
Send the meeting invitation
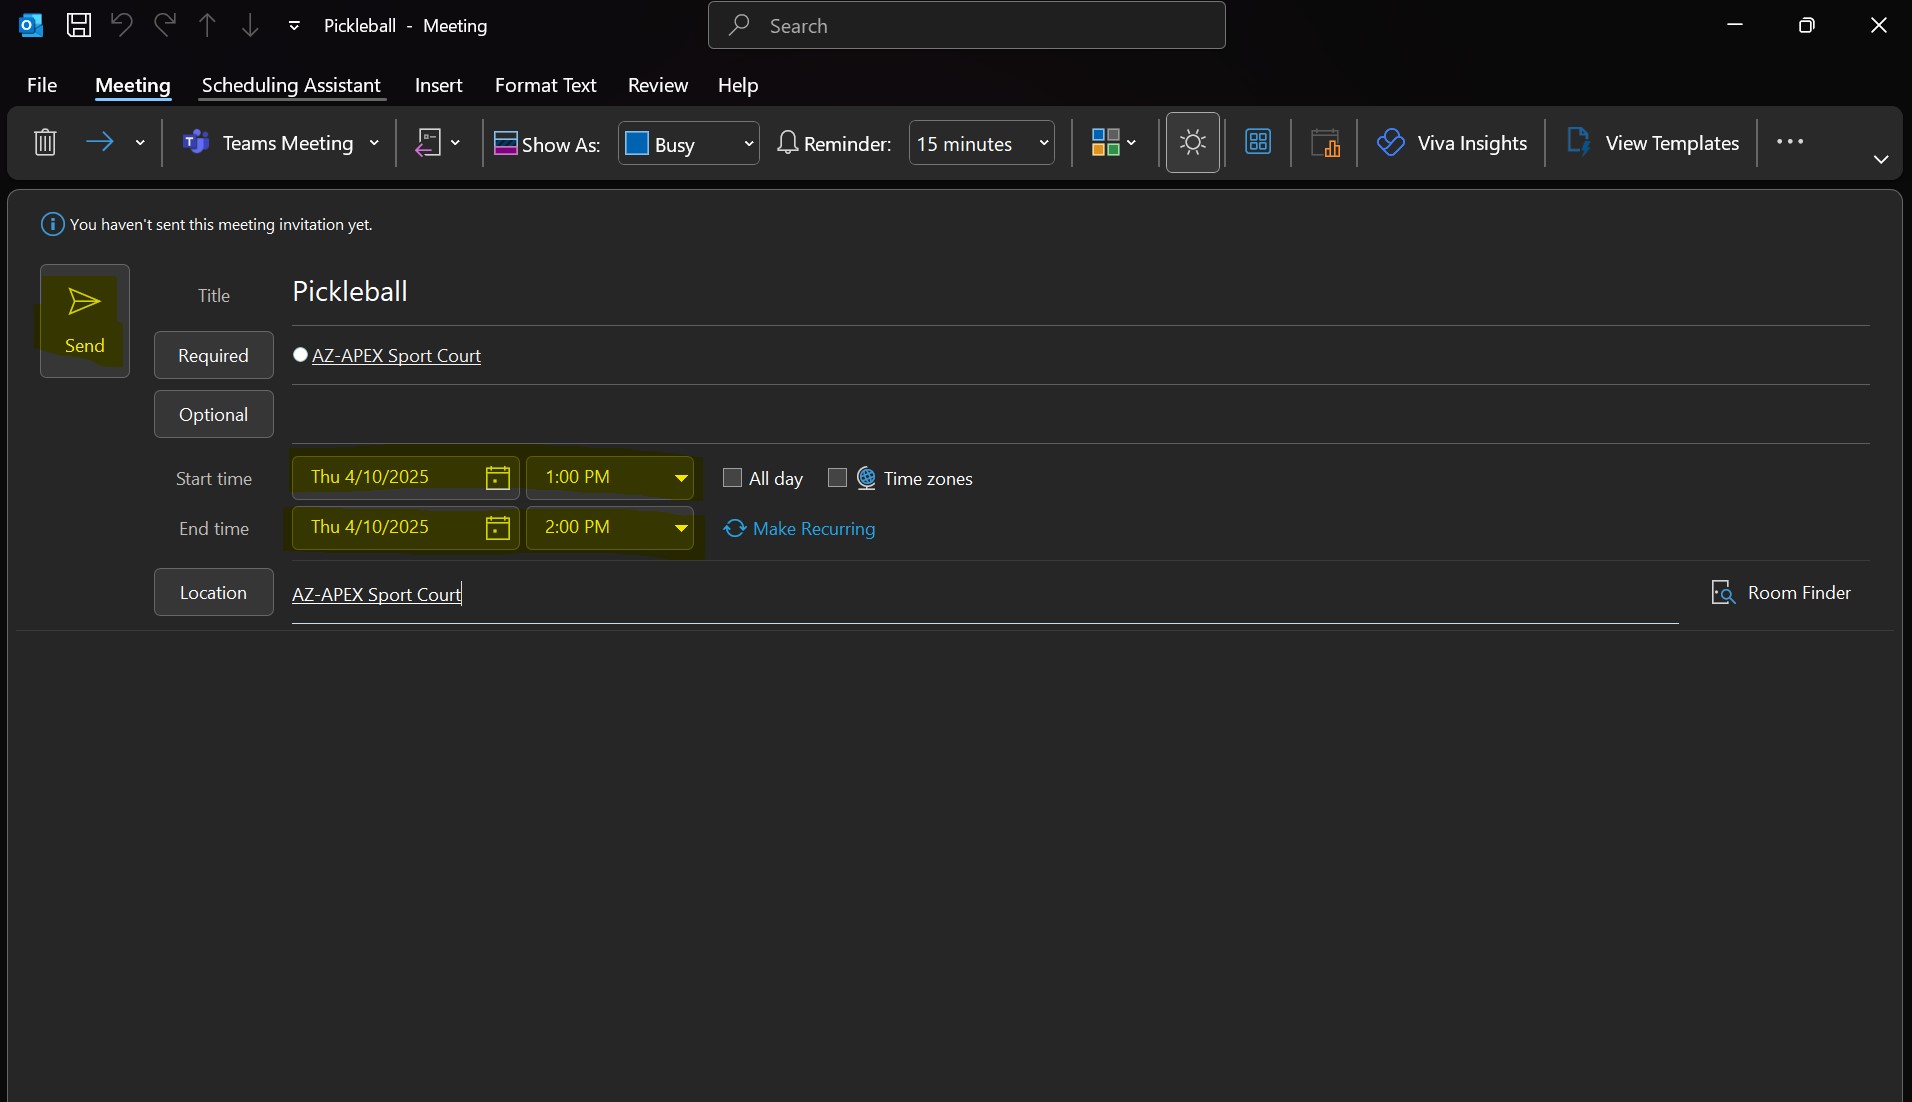85,321
